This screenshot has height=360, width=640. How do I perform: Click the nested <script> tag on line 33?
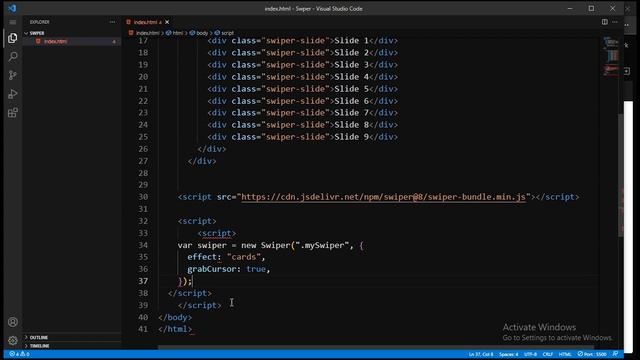217,233
